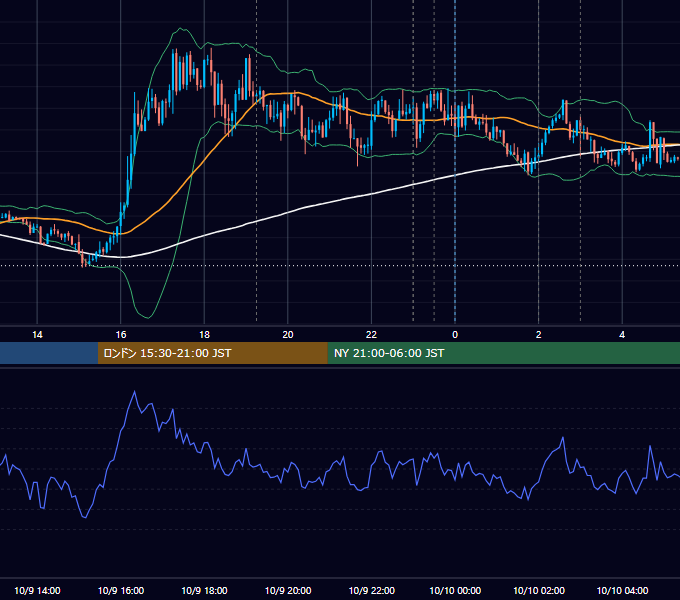Click the 10/10 02:00 time label

(539, 590)
